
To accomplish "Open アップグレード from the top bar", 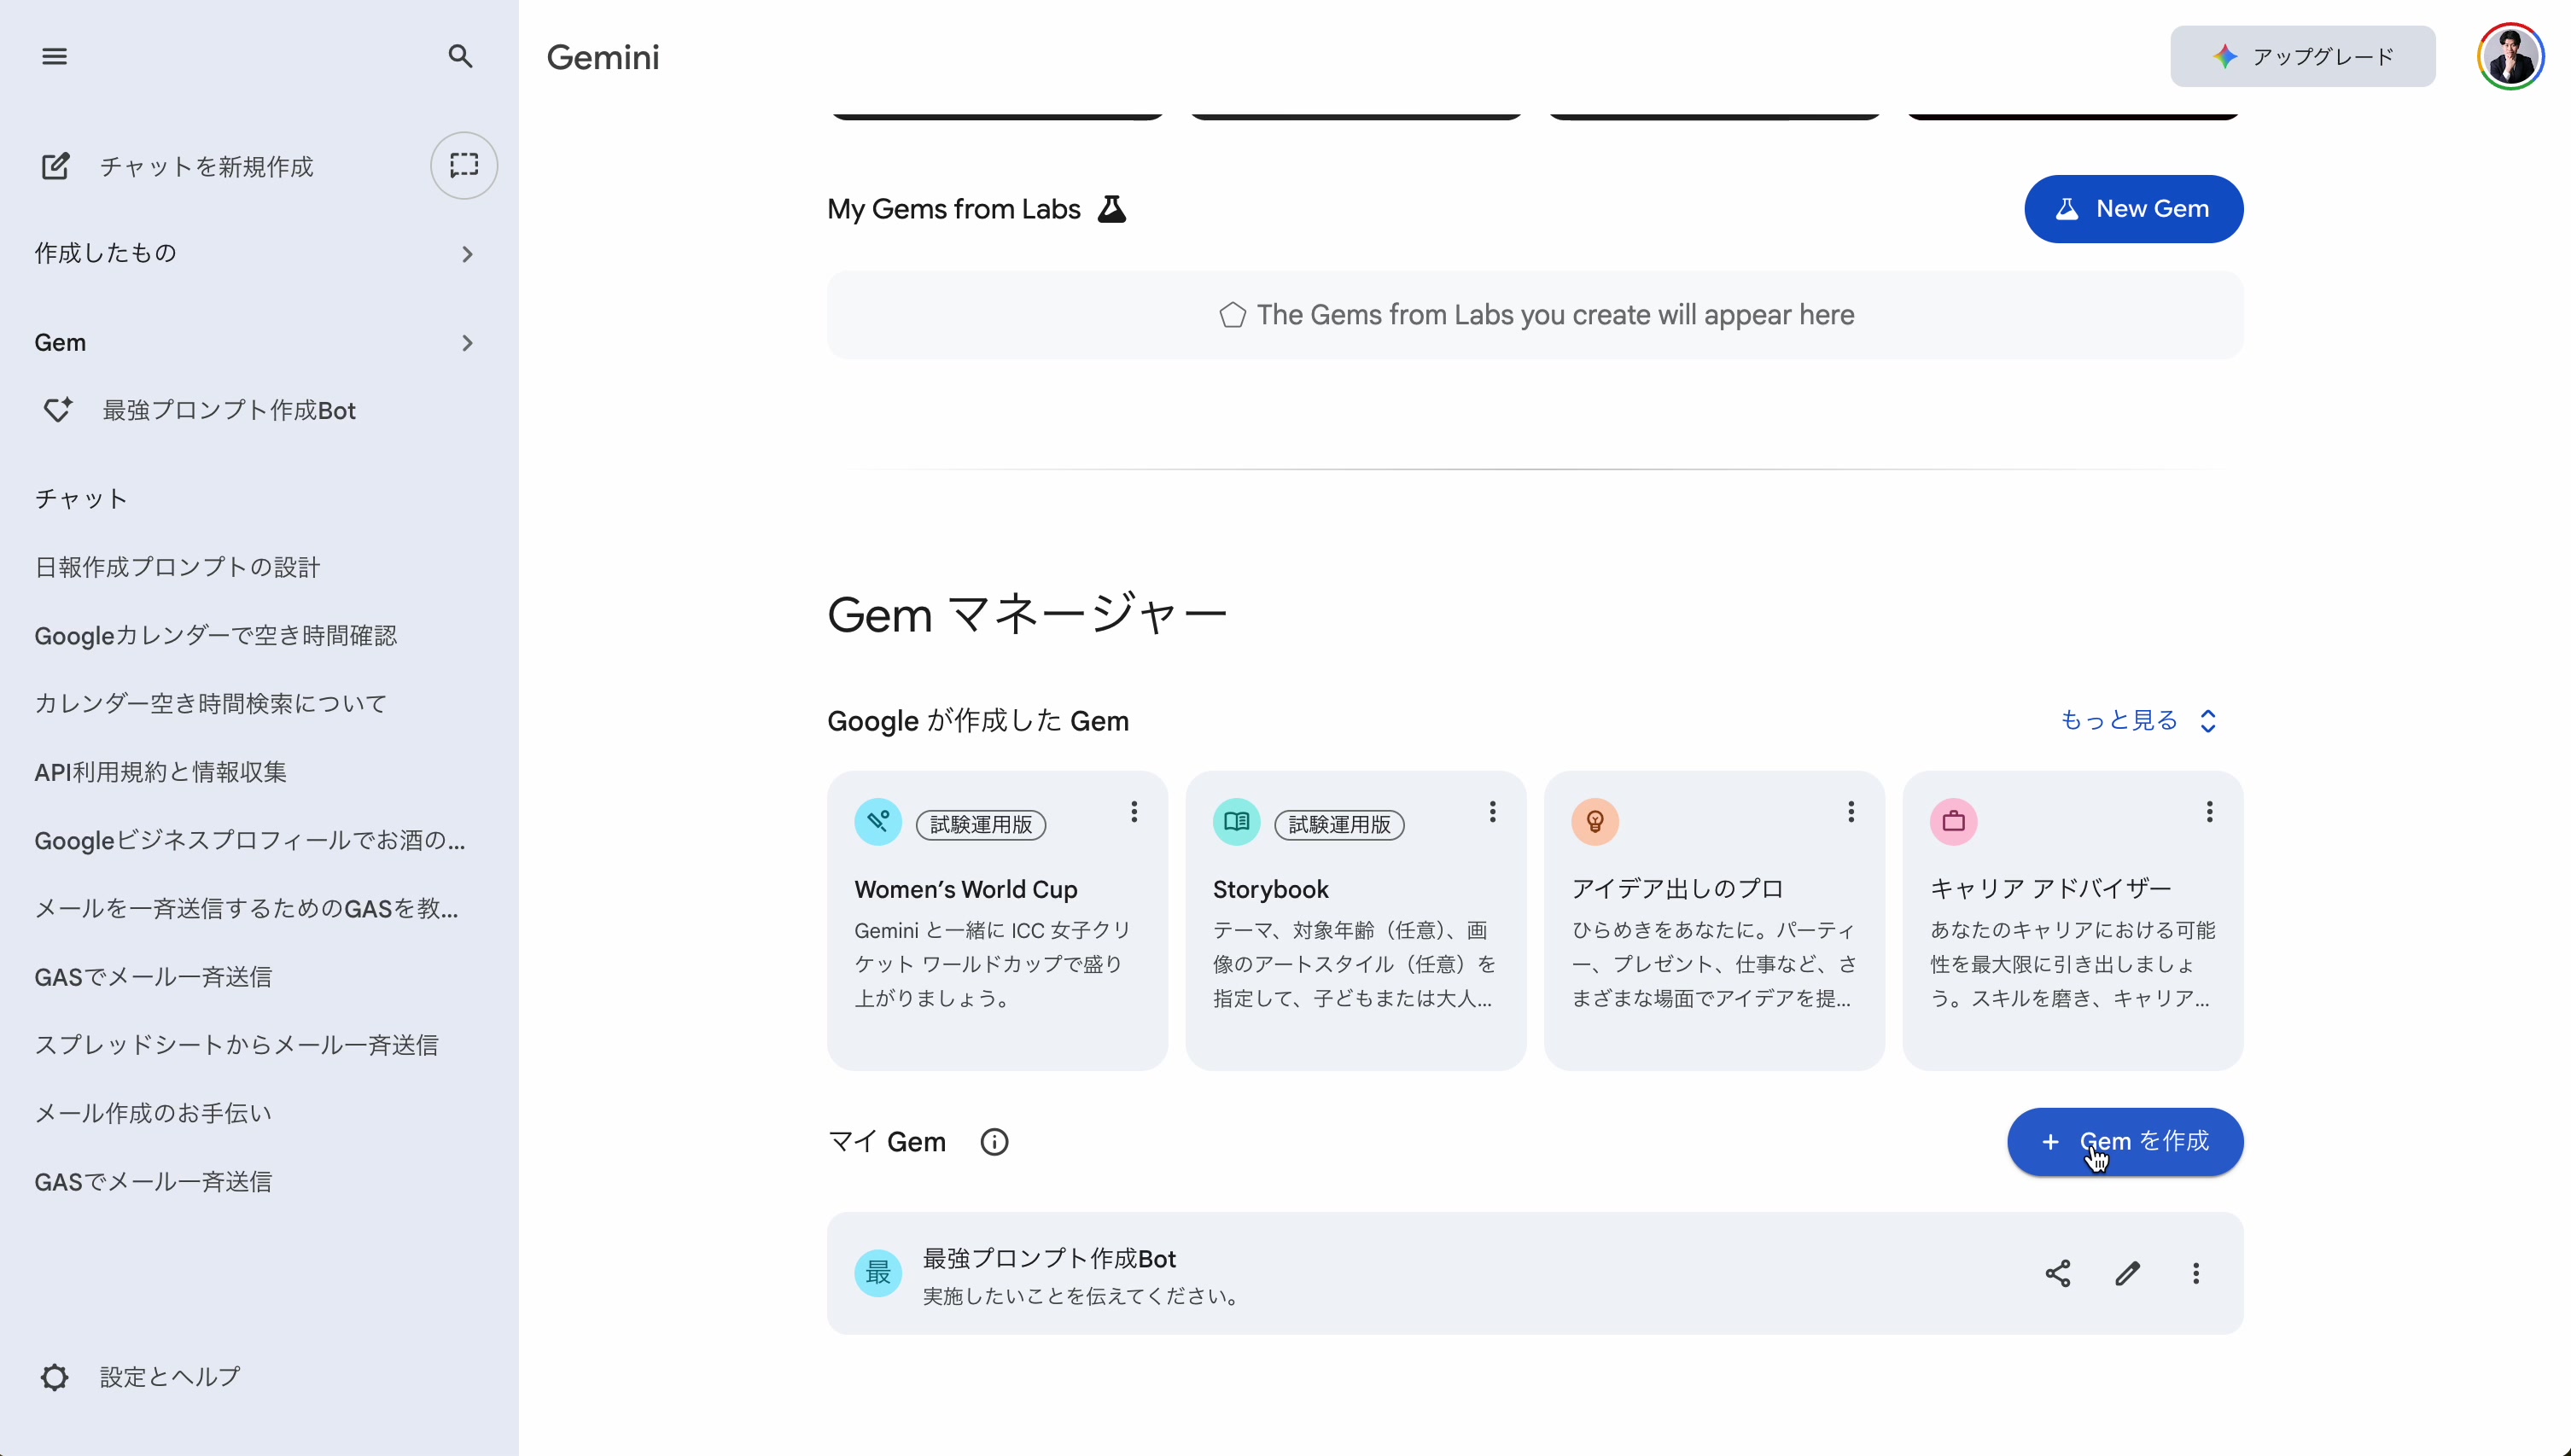I will [x=2302, y=56].
